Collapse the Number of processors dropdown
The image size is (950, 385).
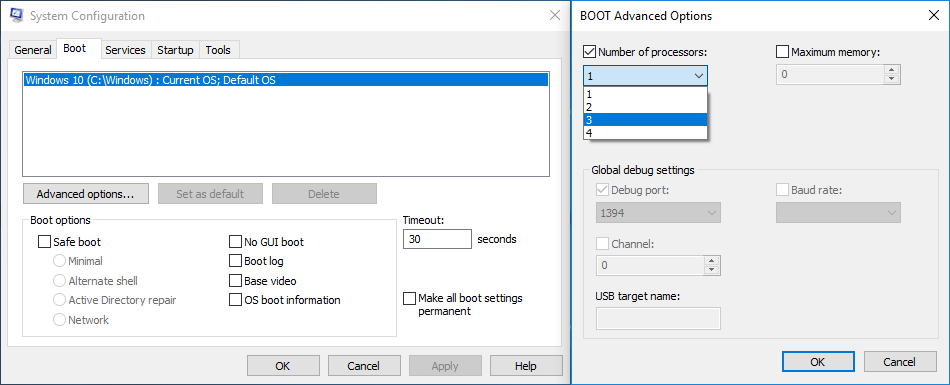click(699, 76)
